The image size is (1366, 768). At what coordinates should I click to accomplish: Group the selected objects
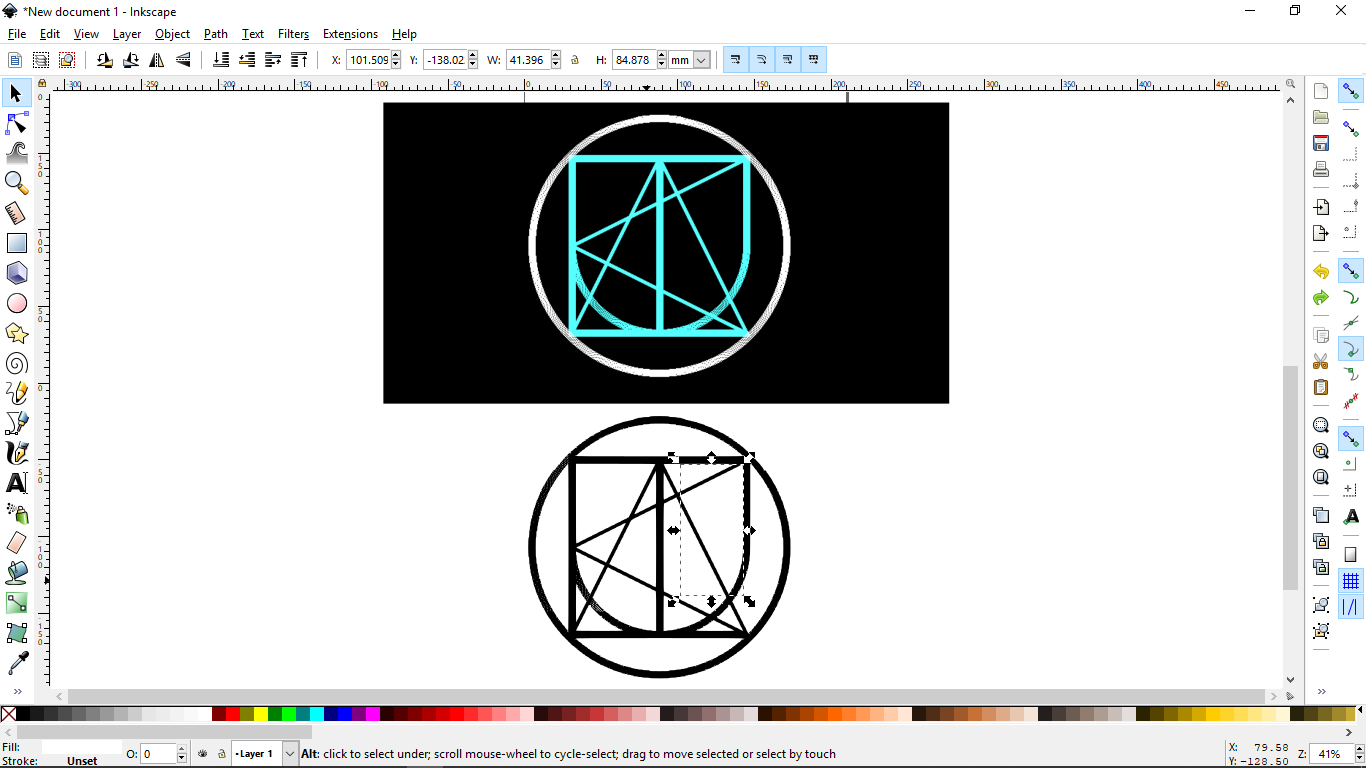1321,605
